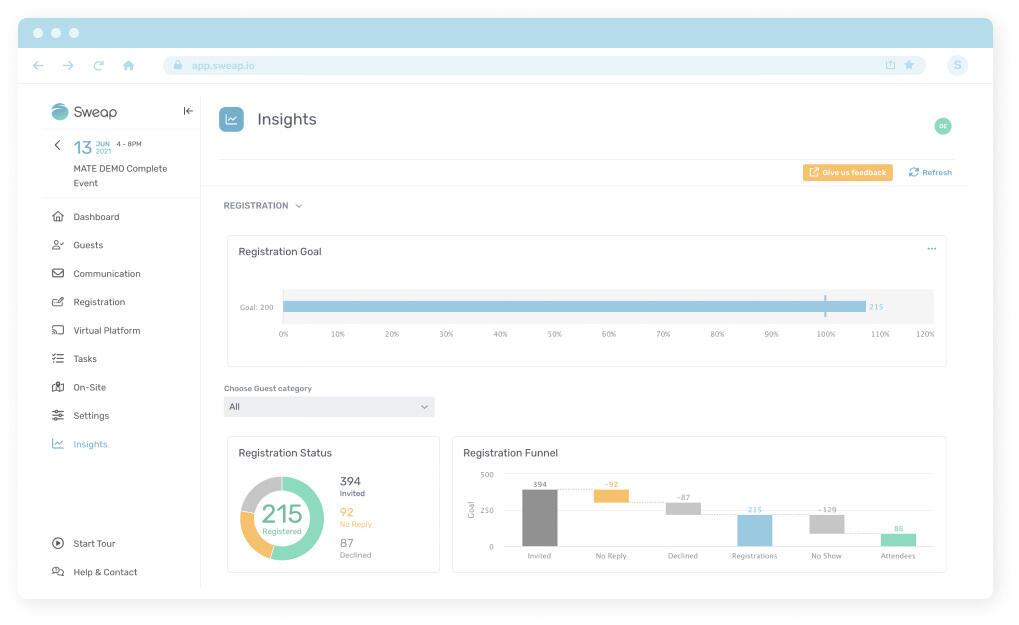Open Registration Goal three-dot options menu

coord(931,249)
